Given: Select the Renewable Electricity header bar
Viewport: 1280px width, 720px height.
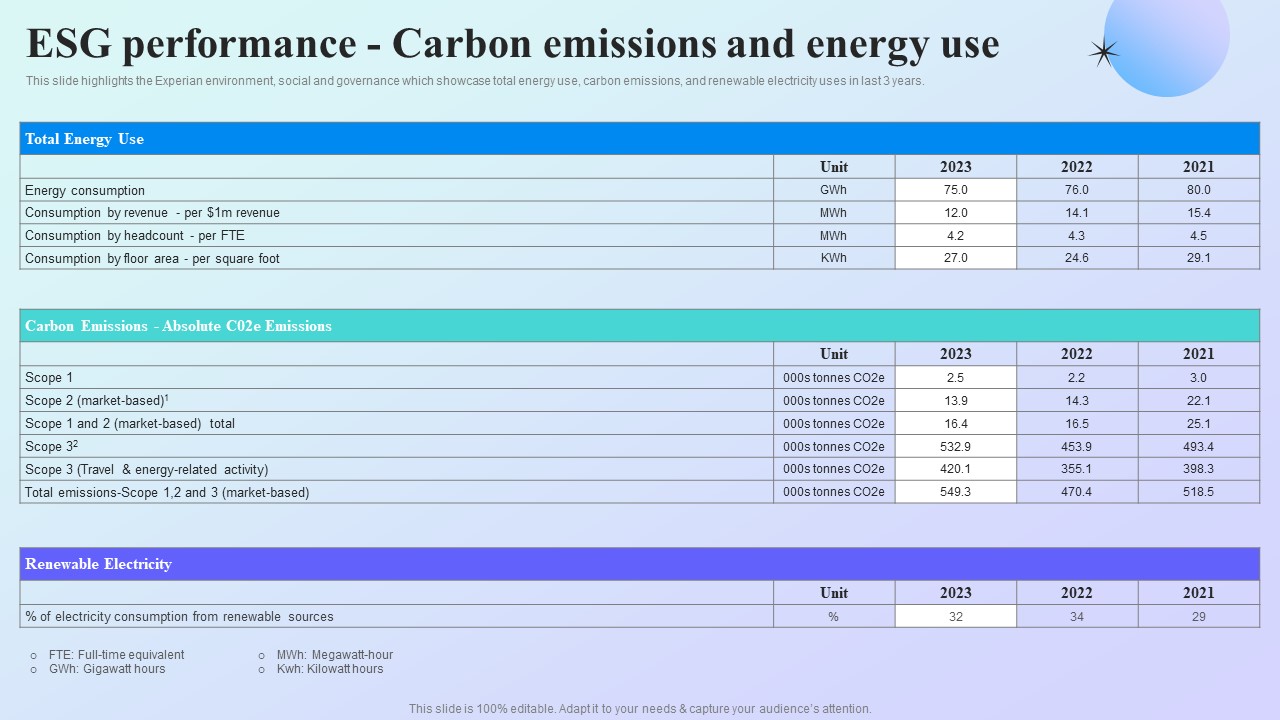Looking at the screenshot, I should coord(640,564).
